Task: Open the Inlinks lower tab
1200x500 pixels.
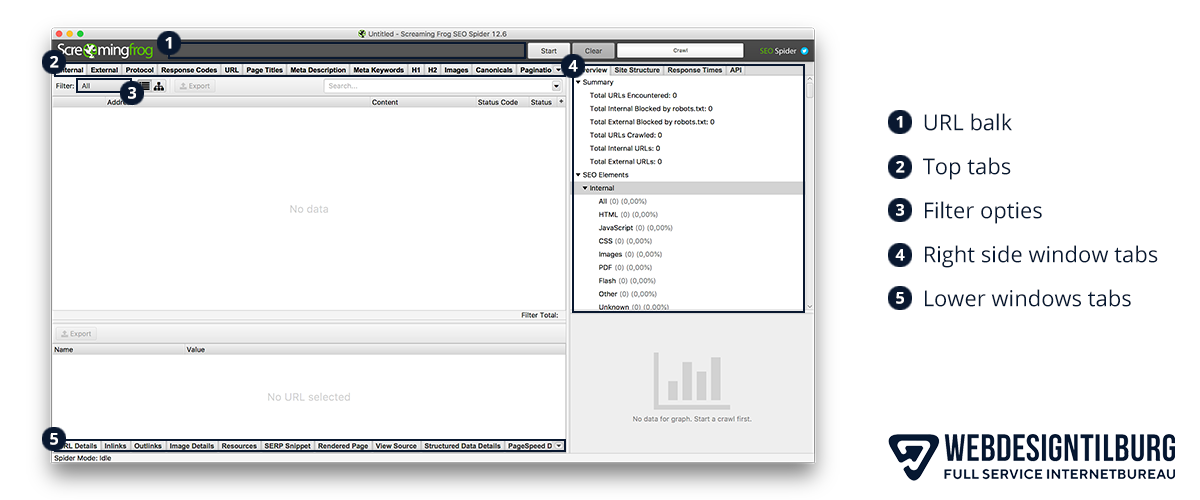Action: click(x=115, y=446)
